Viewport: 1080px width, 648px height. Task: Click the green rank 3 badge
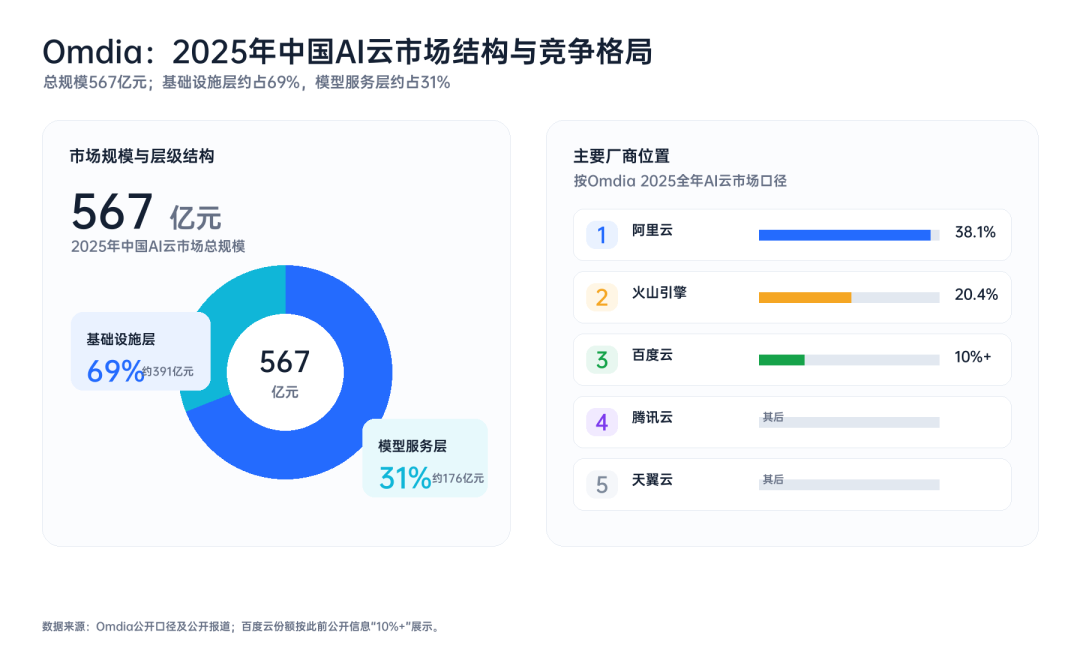(x=601, y=359)
